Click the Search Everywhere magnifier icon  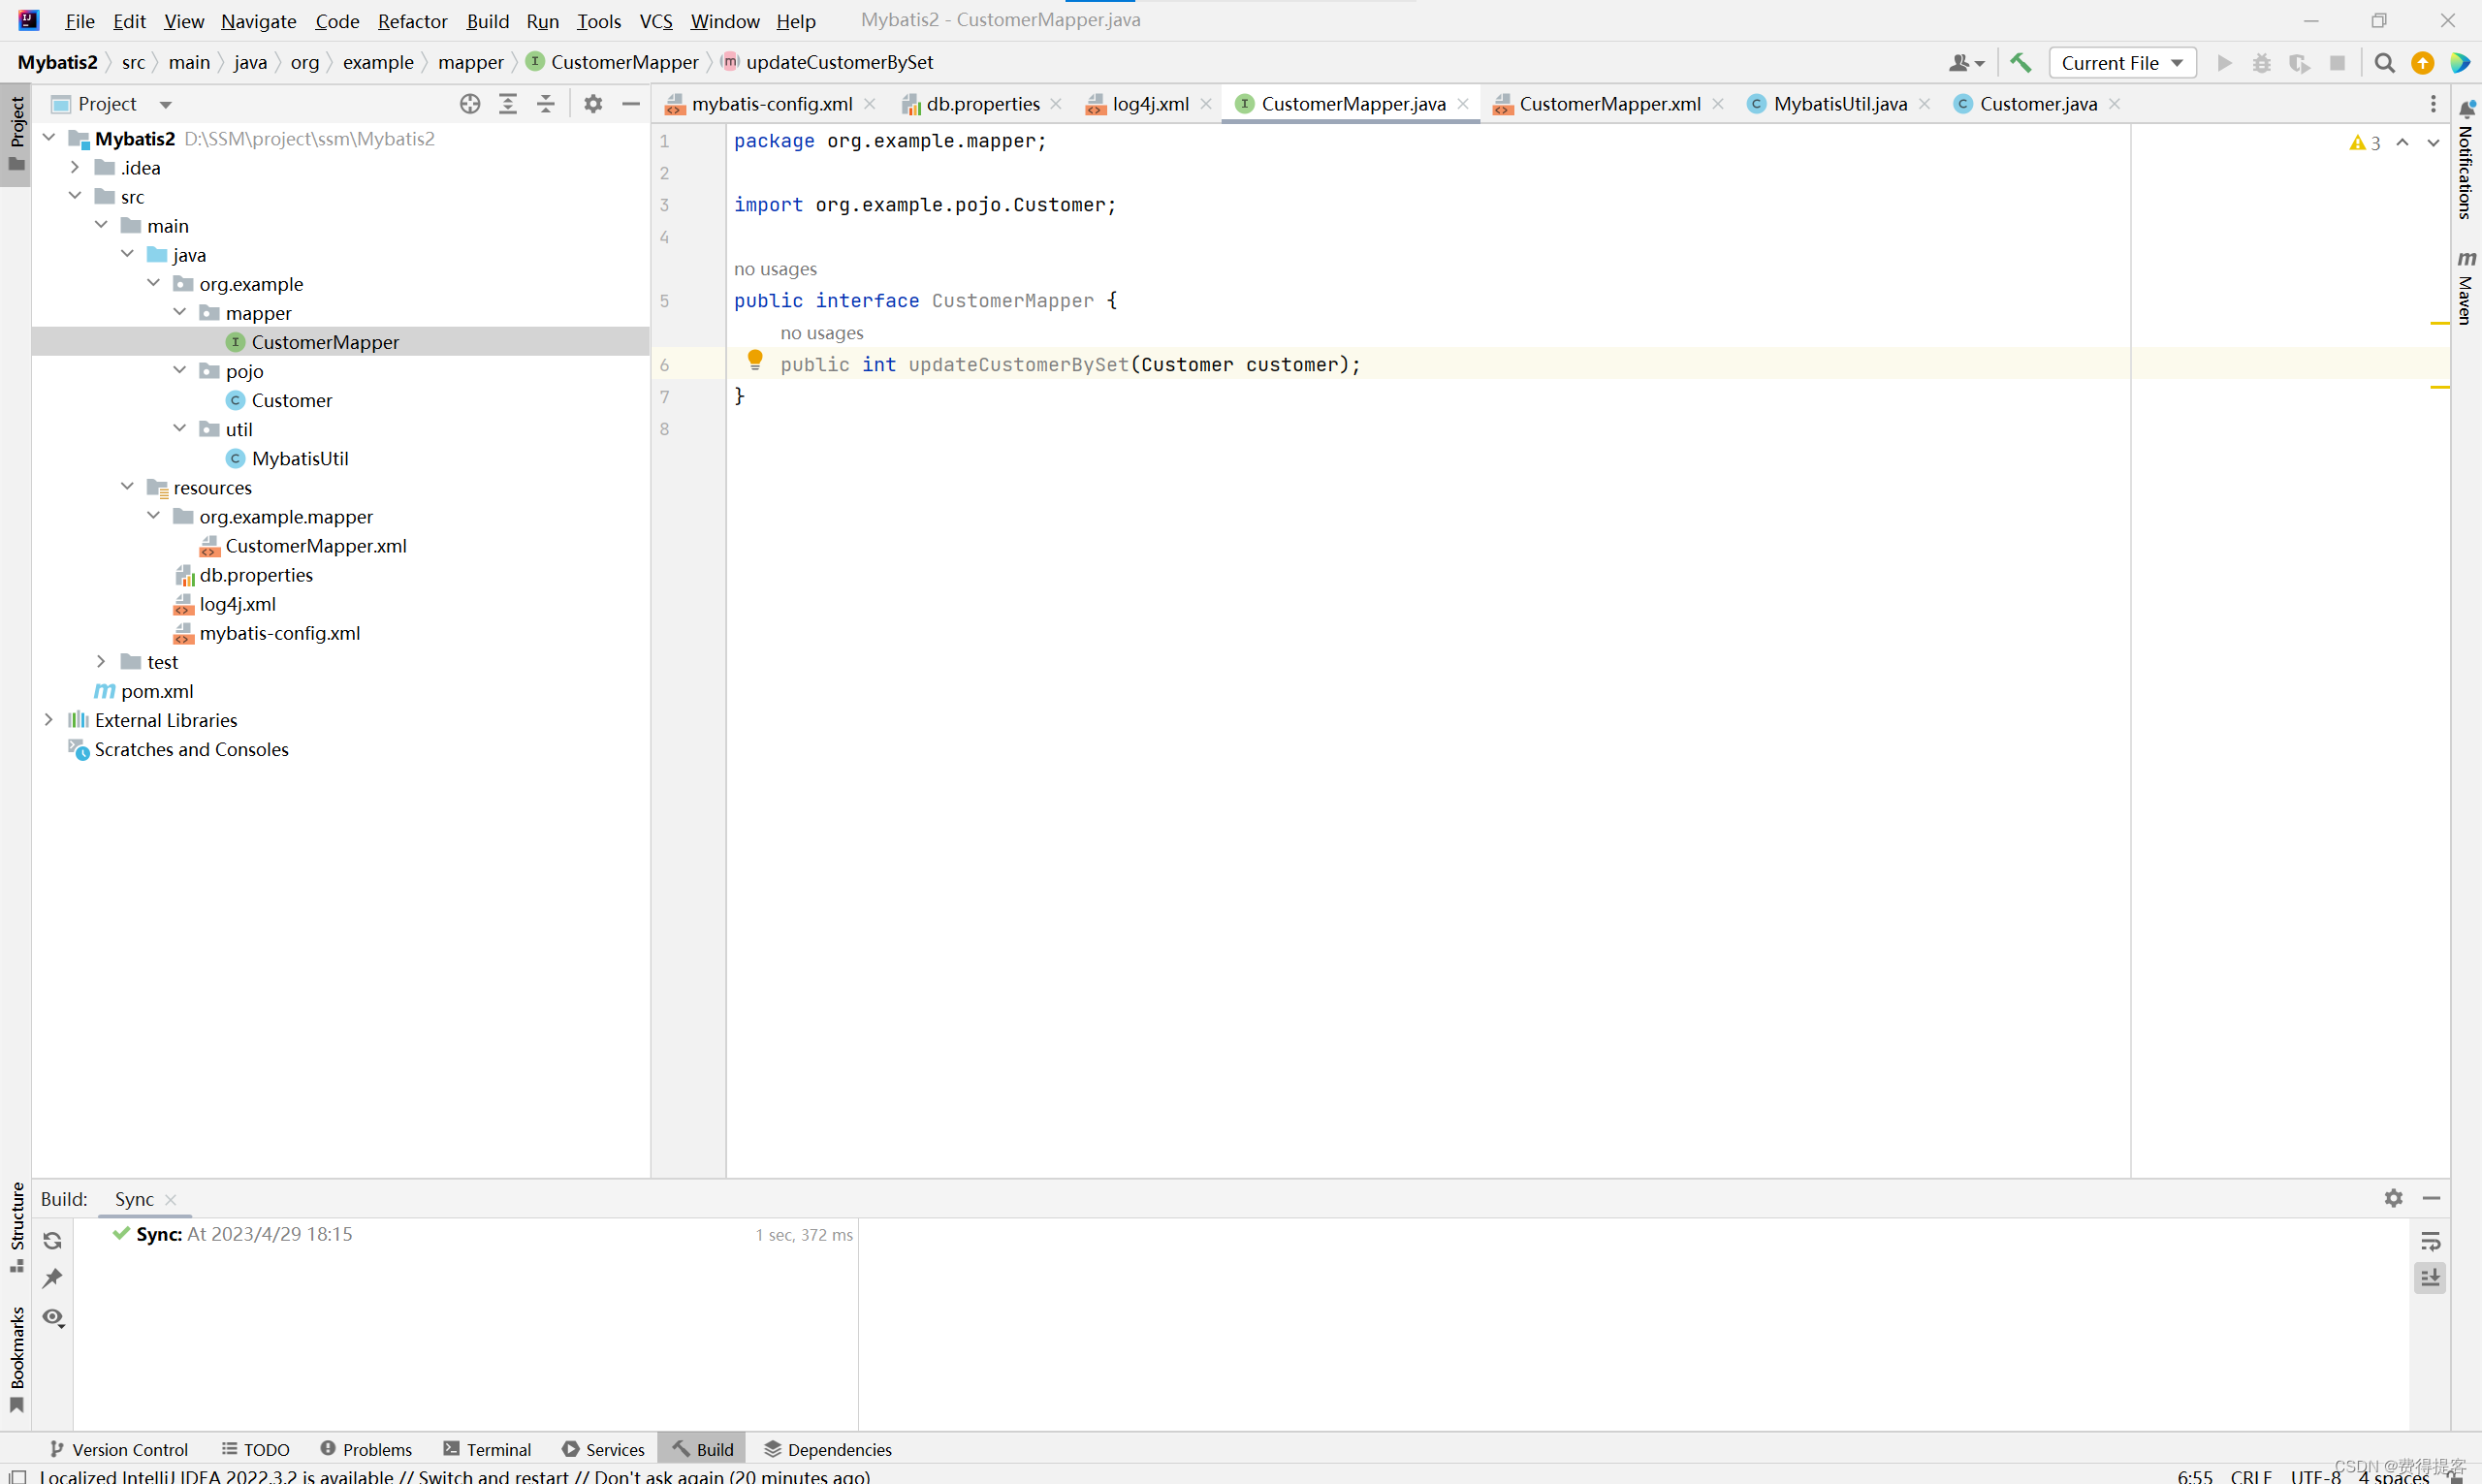coord(2385,63)
